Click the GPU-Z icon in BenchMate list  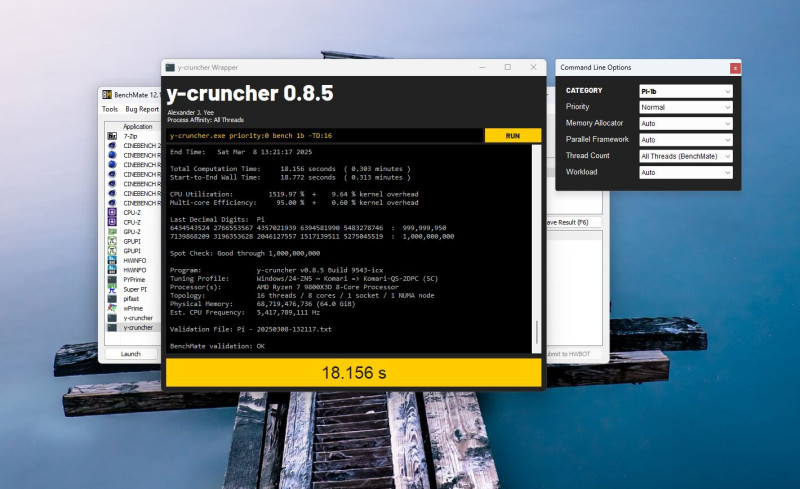[112, 232]
